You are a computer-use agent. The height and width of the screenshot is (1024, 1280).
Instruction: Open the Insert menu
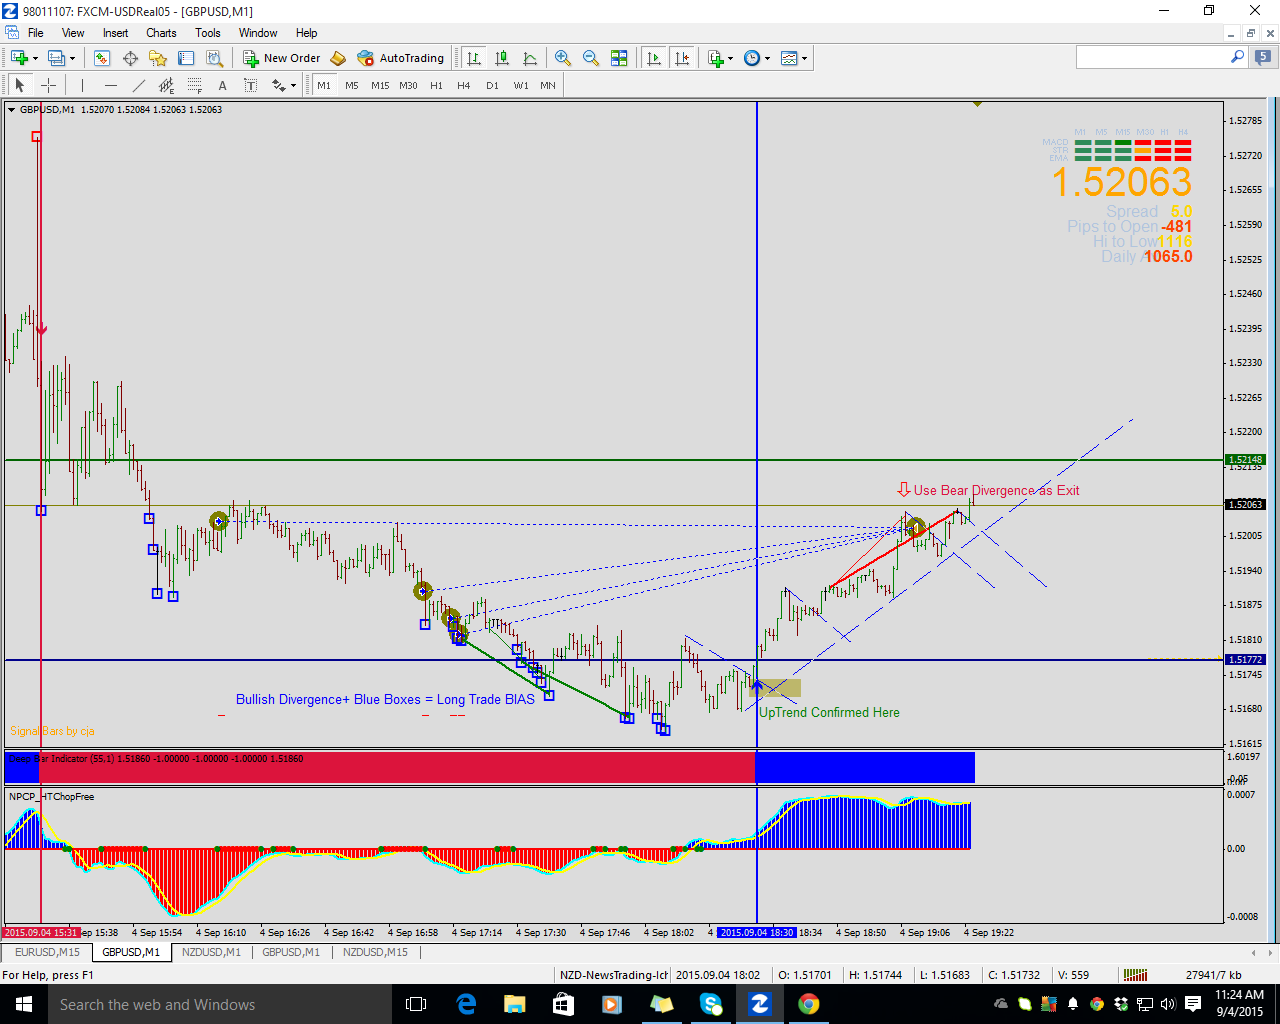[116, 33]
